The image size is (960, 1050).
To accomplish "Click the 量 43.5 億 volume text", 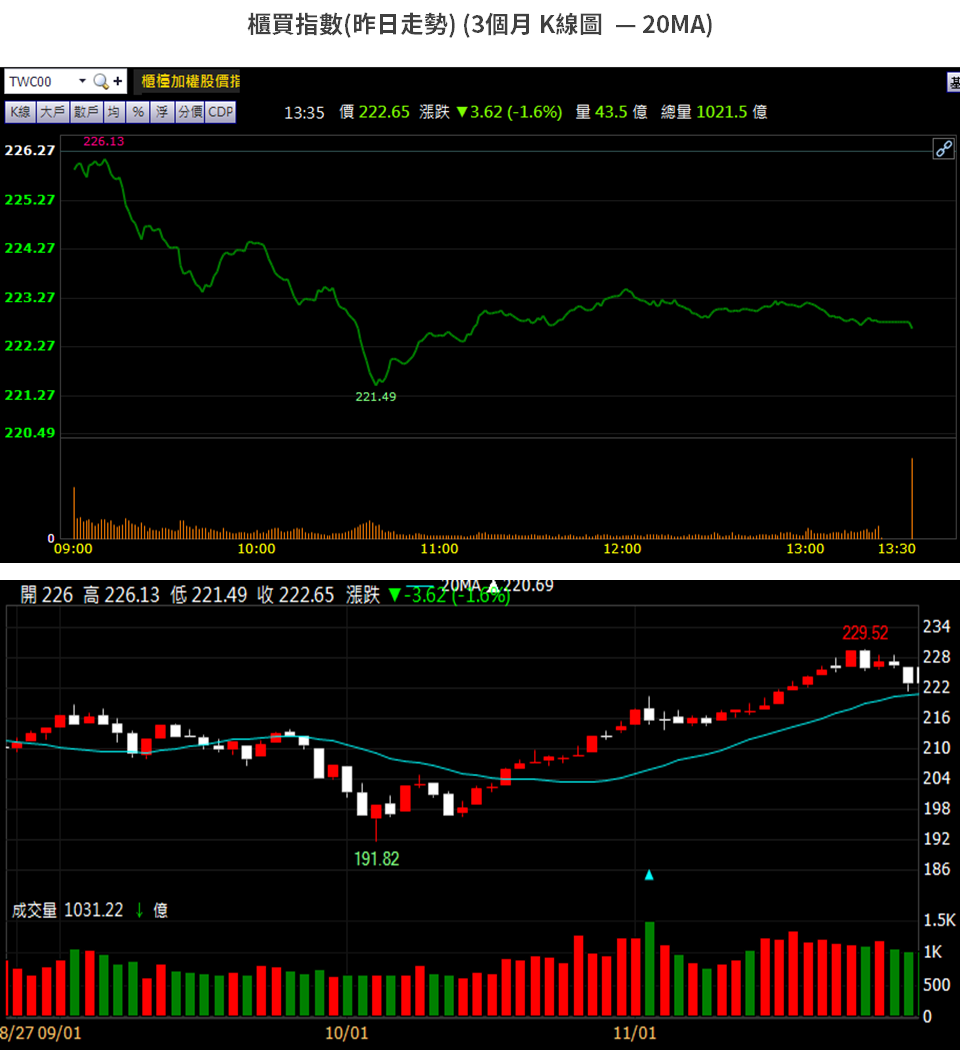I will [x=612, y=112].
